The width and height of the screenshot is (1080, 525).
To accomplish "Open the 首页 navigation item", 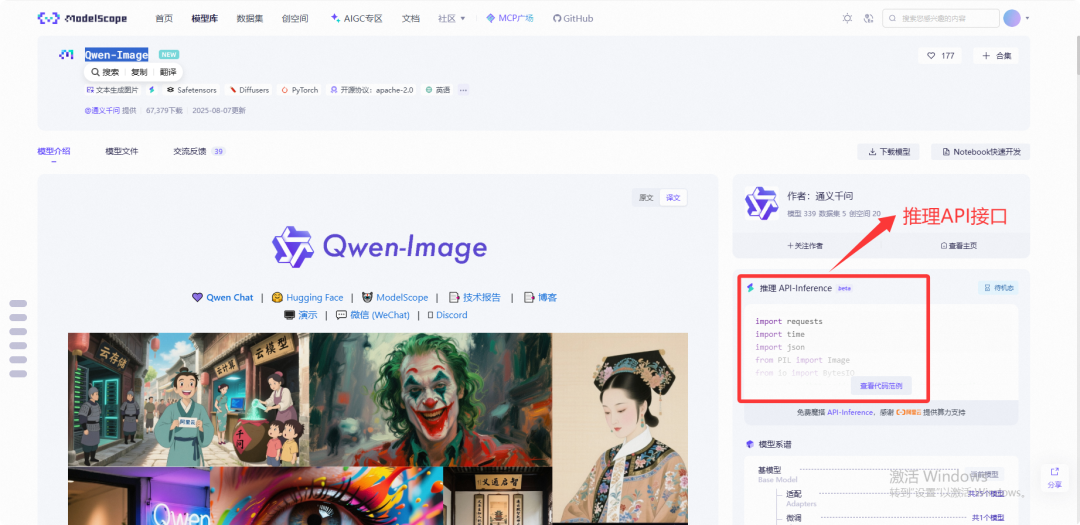I will [x=164, y=19].
